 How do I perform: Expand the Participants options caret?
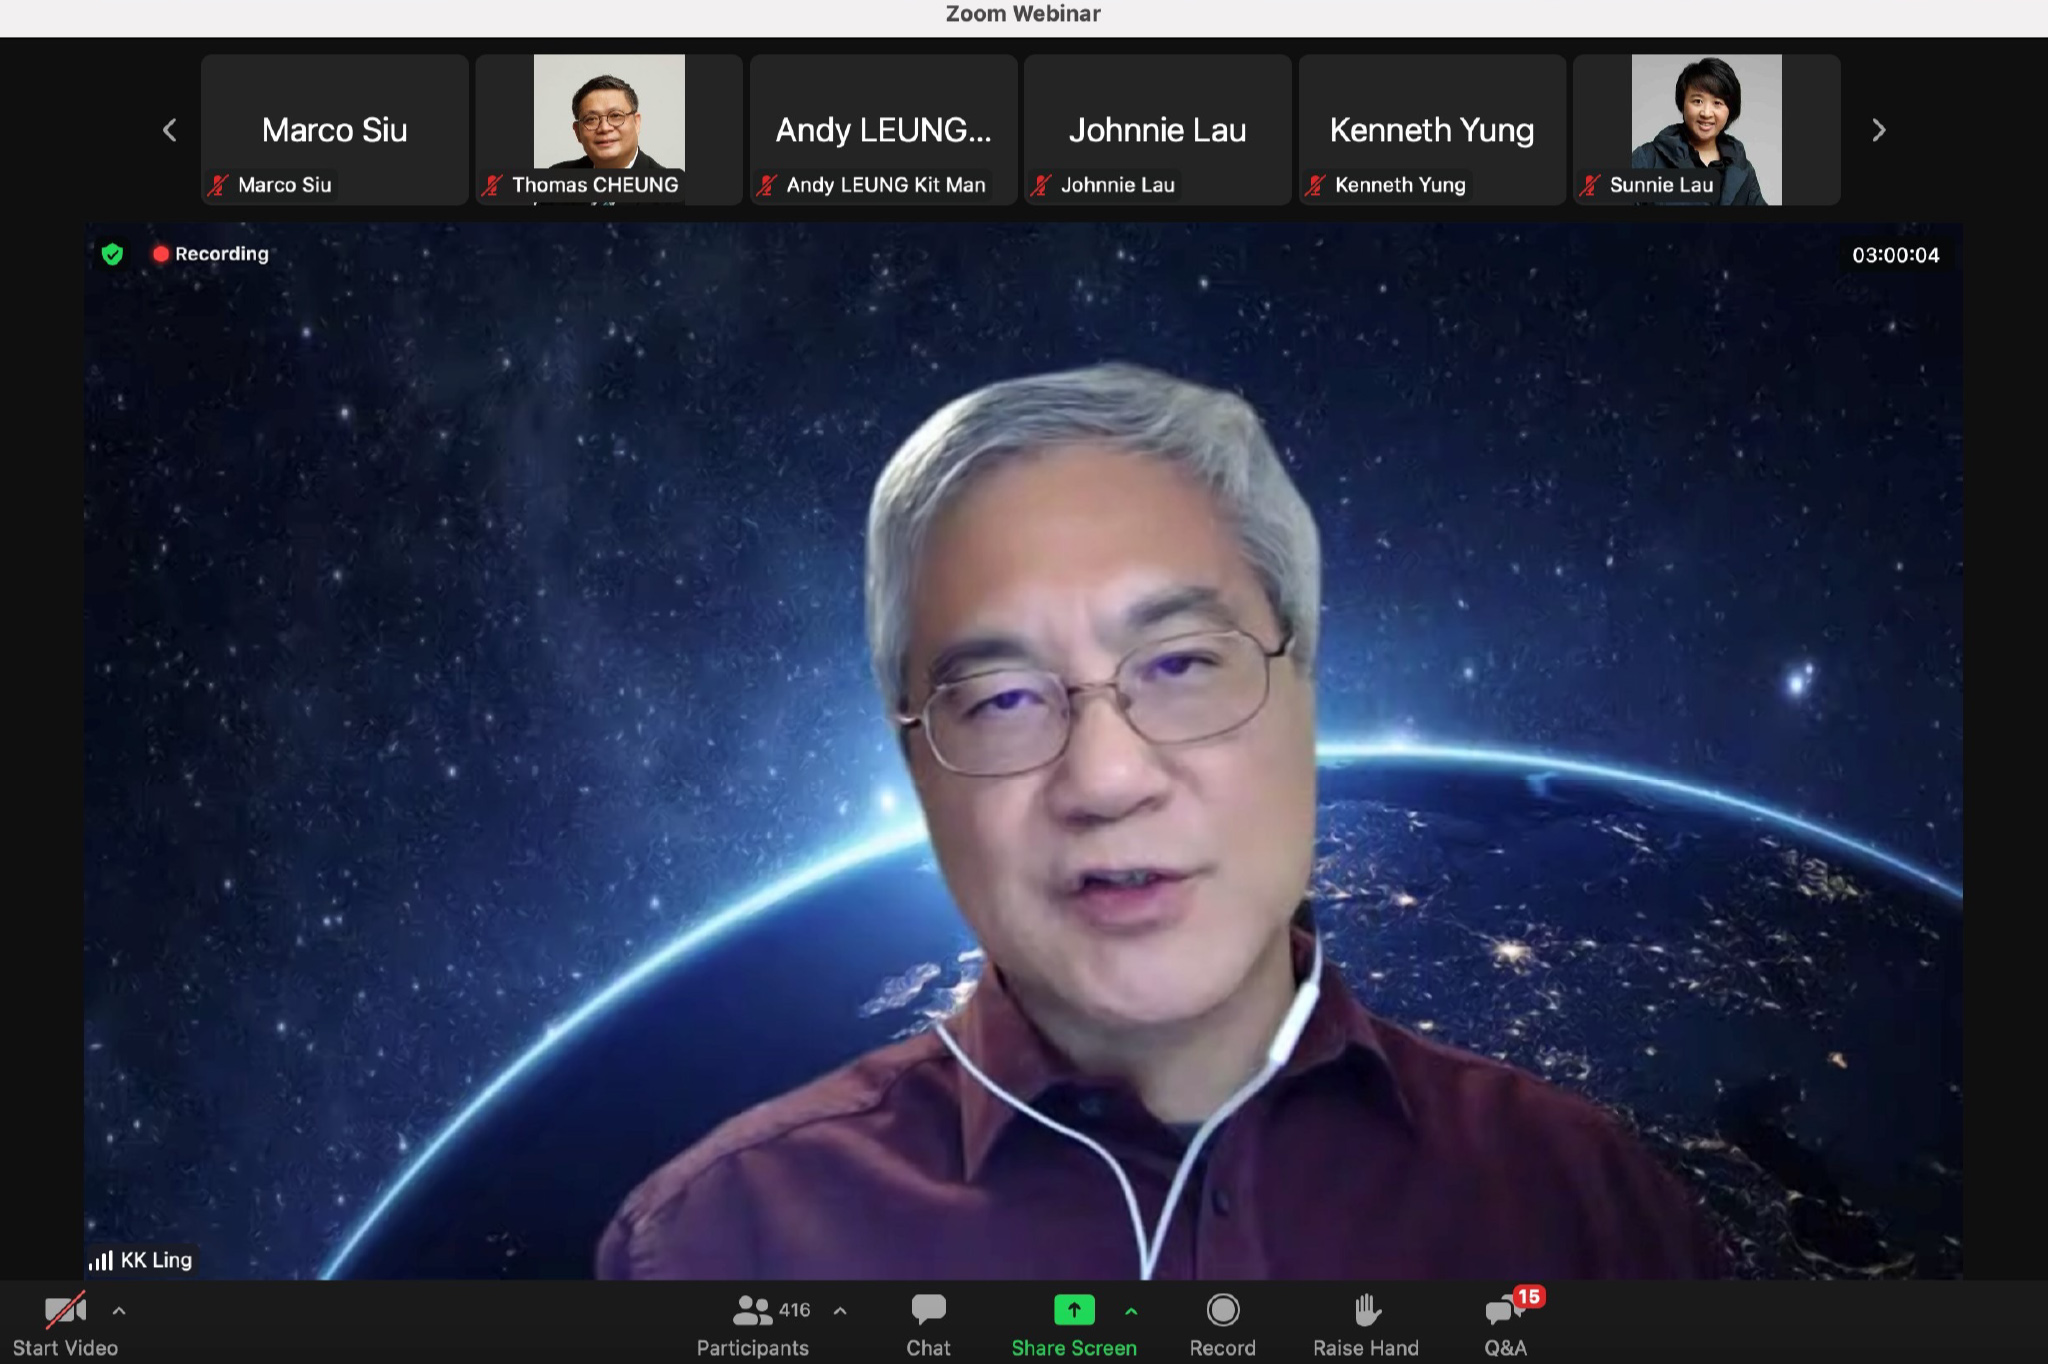pyautogui.click(x=840, y=1310)
